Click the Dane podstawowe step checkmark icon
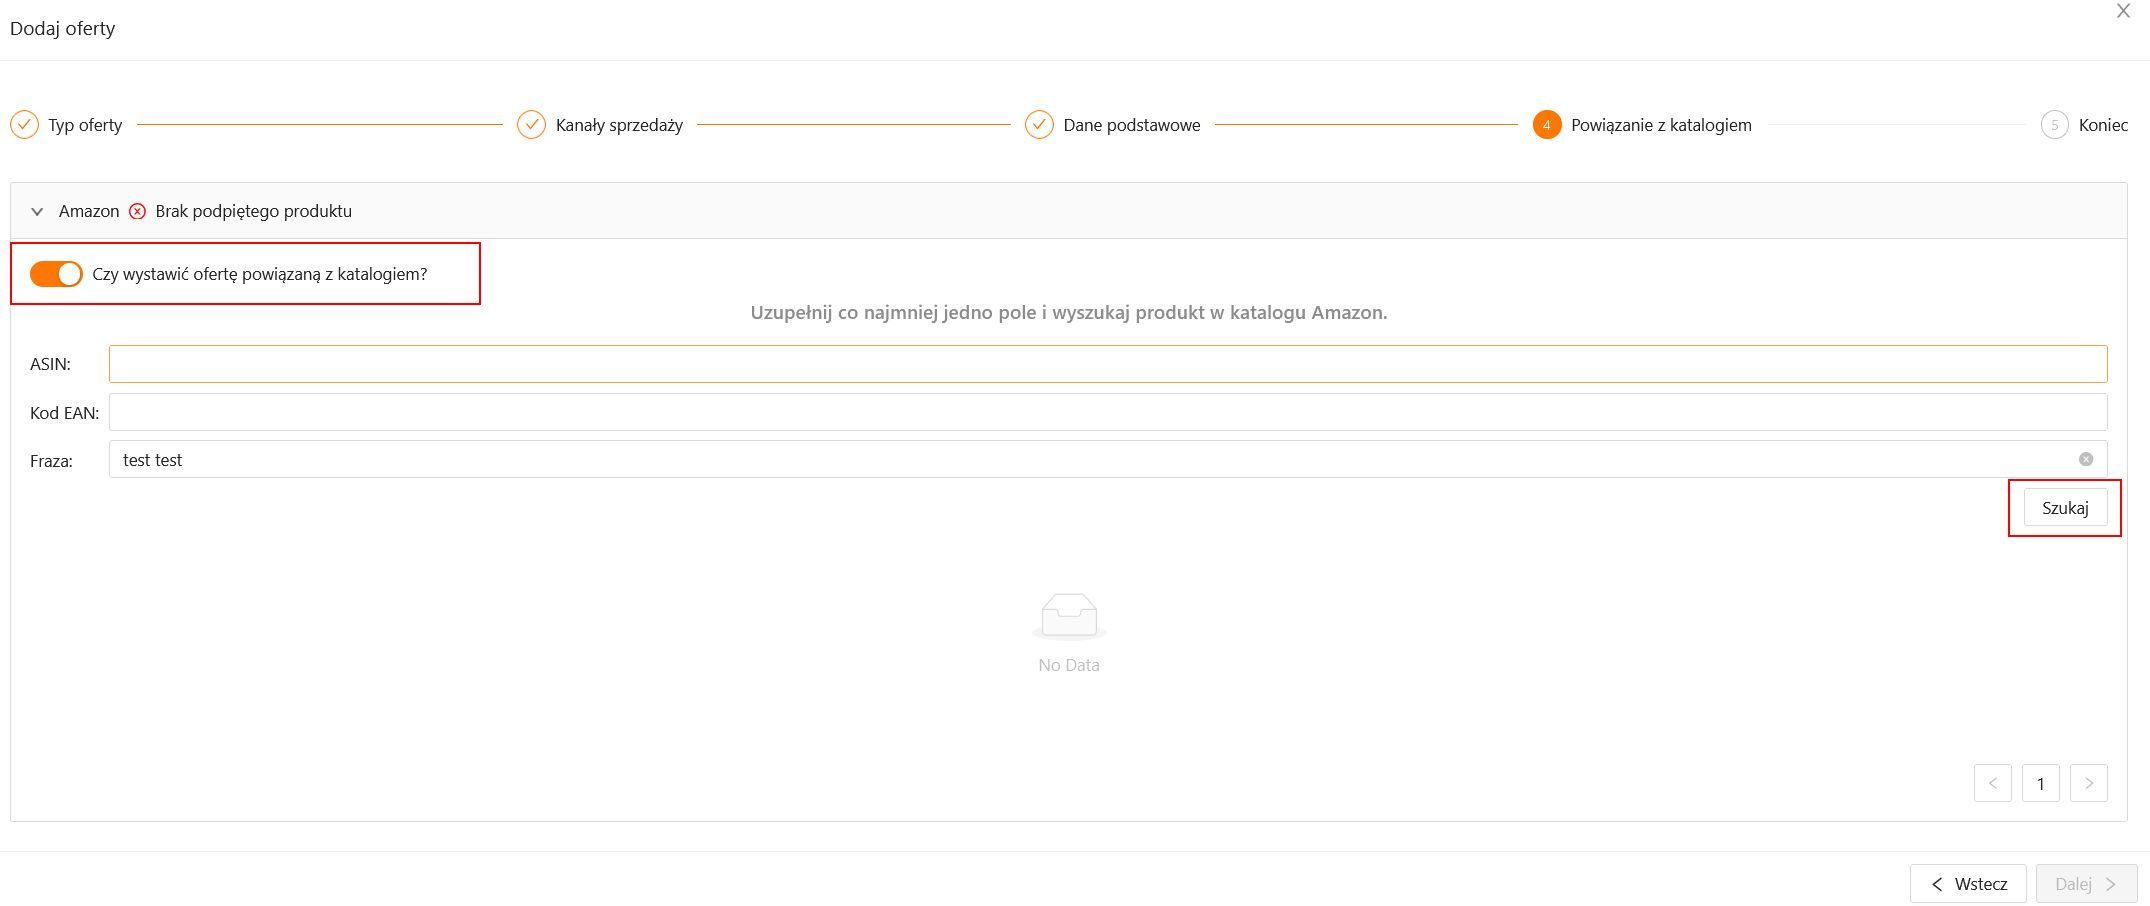The width and height of the screenshot is (2150, 906). (1039, 125)
